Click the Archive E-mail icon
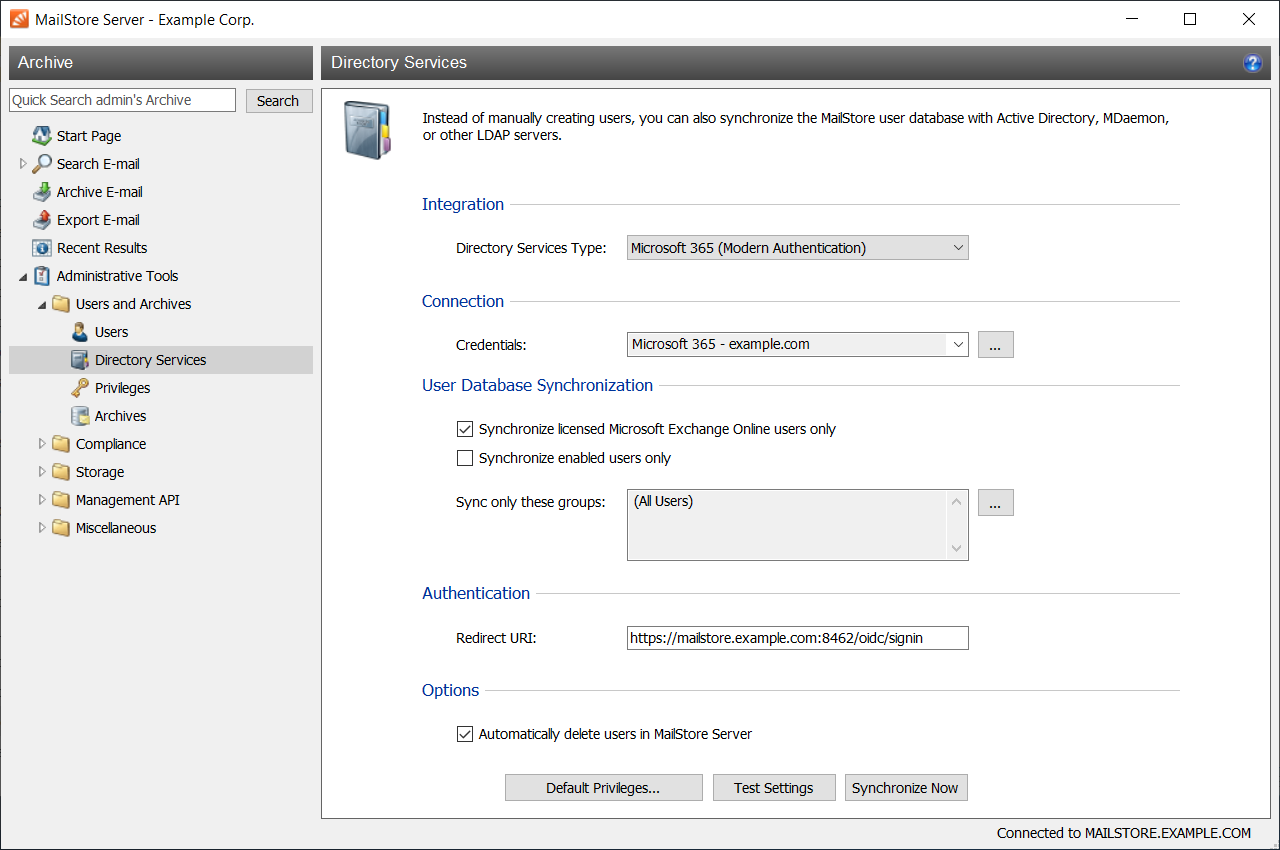 (42, 192)
